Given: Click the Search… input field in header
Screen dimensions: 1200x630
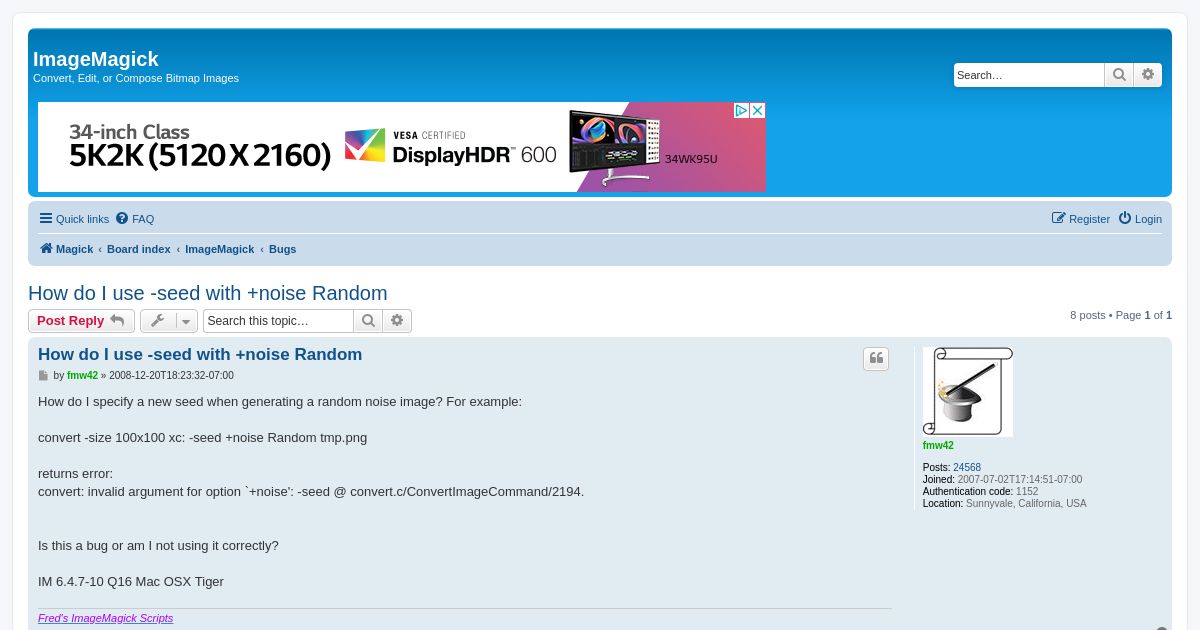Looking at the screenshot, I should click(1029, 75).
